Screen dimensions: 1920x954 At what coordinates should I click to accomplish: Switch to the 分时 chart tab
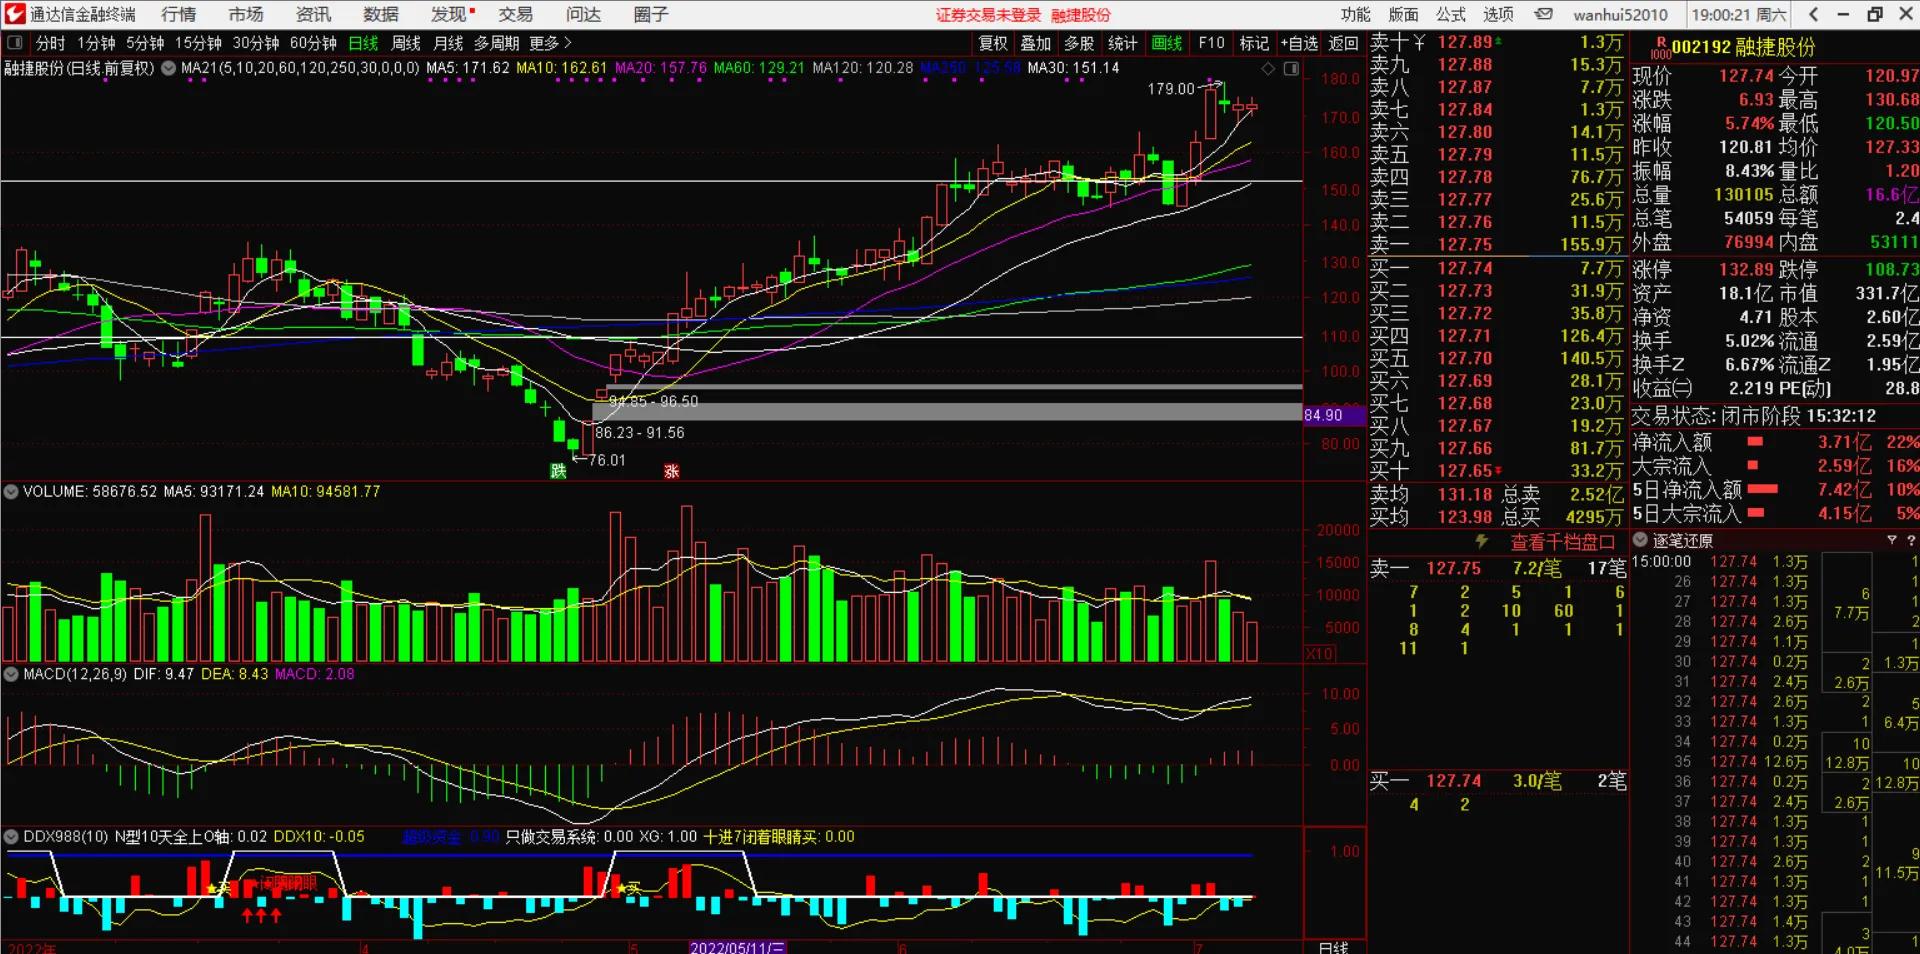tap(50, 43)
